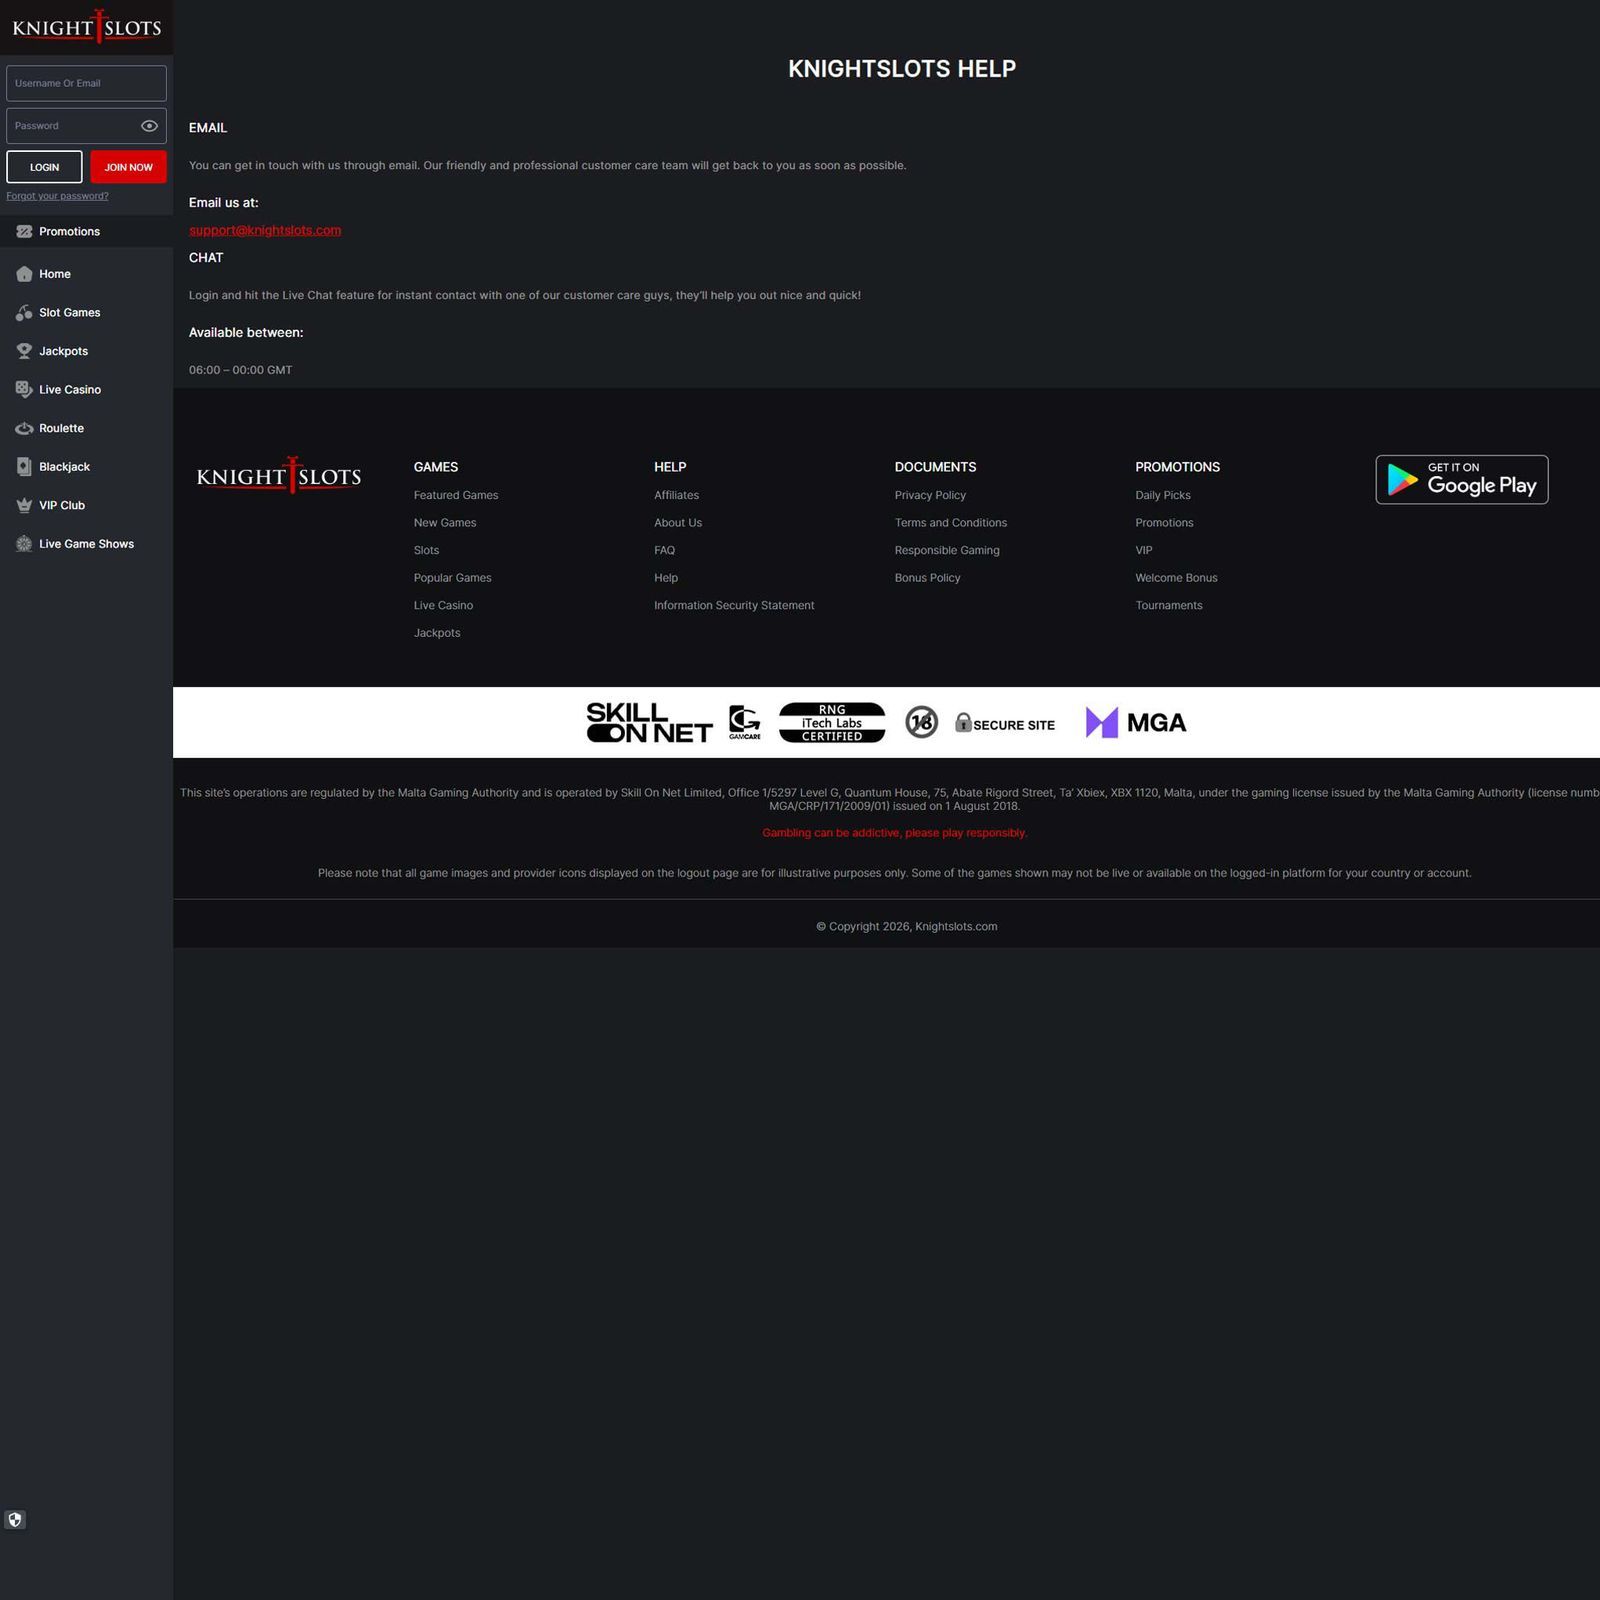Click the KnightSlots logo in the footer
The width and height of the screenshot is (1600, 1600).
pos(279,476)
